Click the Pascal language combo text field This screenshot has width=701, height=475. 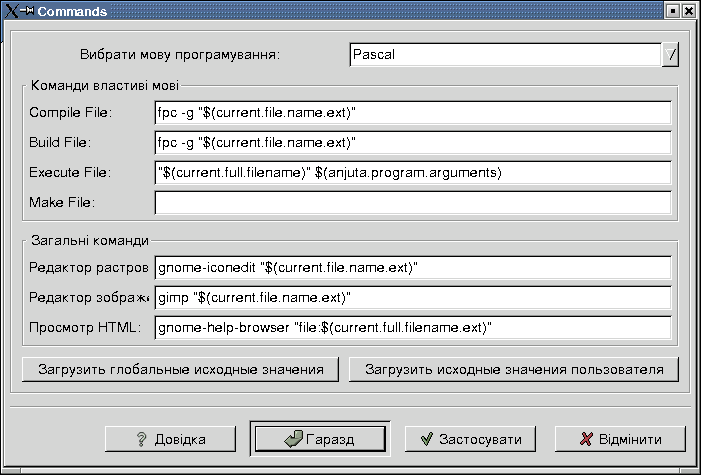[504, 54]
